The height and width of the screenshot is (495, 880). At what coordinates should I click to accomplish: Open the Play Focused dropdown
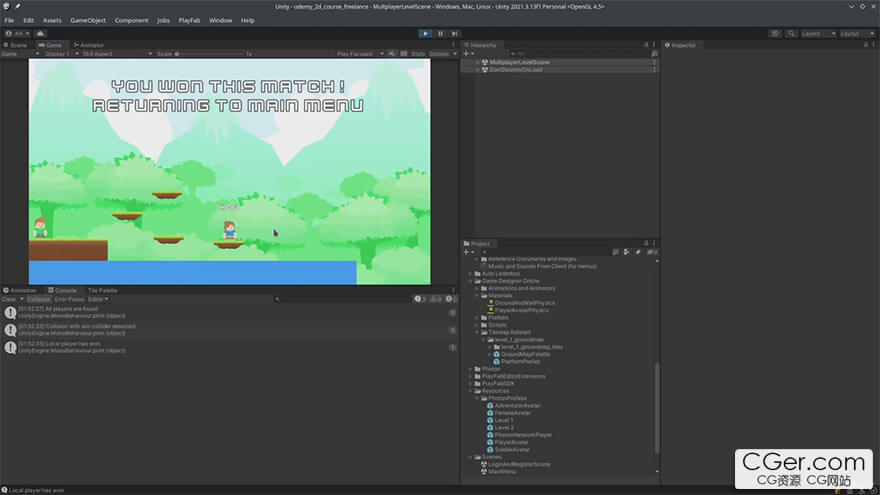pyautogui.click(x=360, y=54)
